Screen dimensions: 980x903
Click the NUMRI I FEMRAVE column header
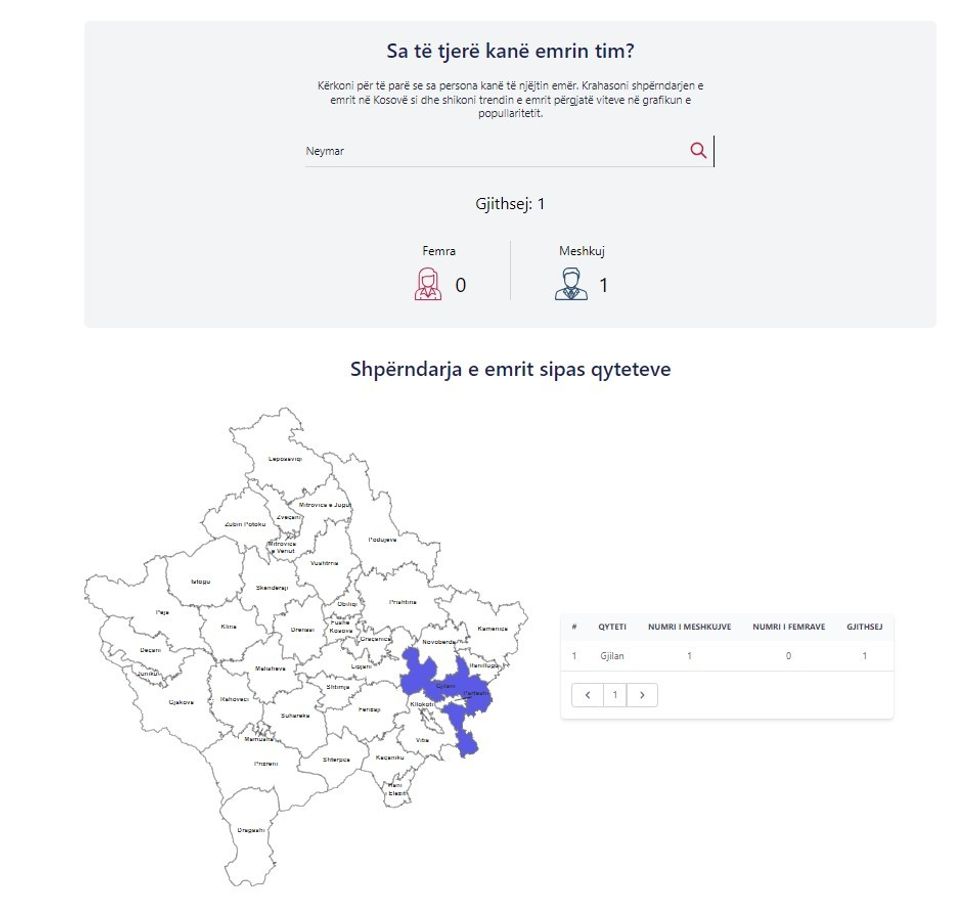(788, 627)
